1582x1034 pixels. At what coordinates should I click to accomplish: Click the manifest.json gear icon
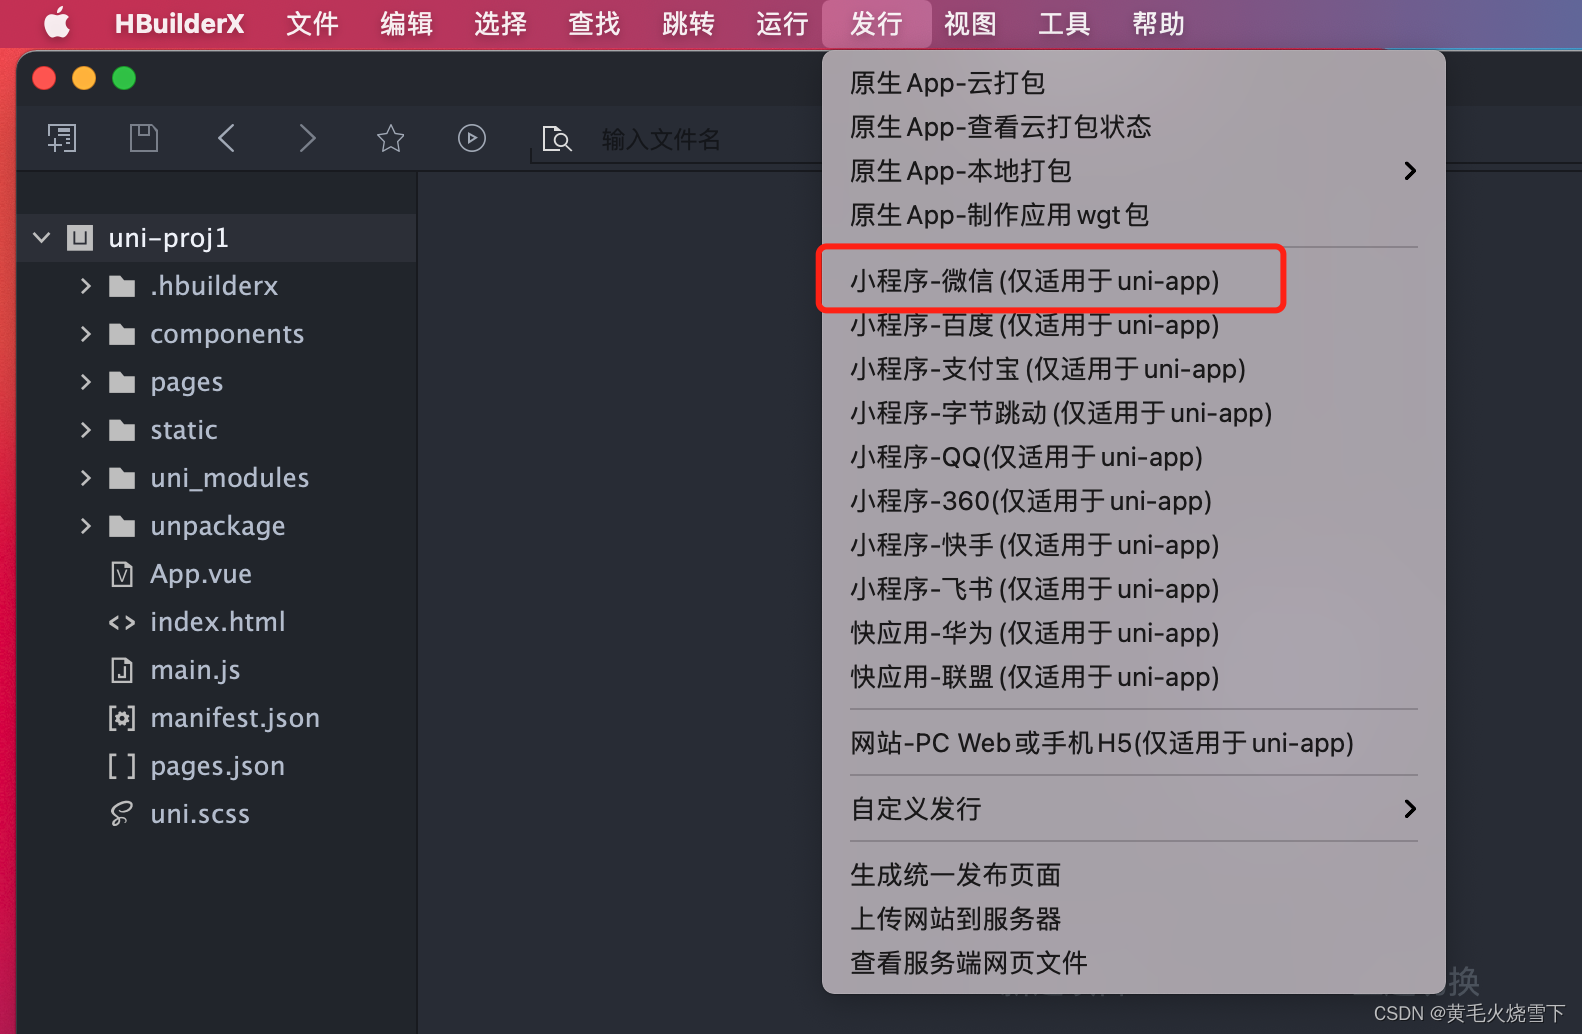click(122, 718)
